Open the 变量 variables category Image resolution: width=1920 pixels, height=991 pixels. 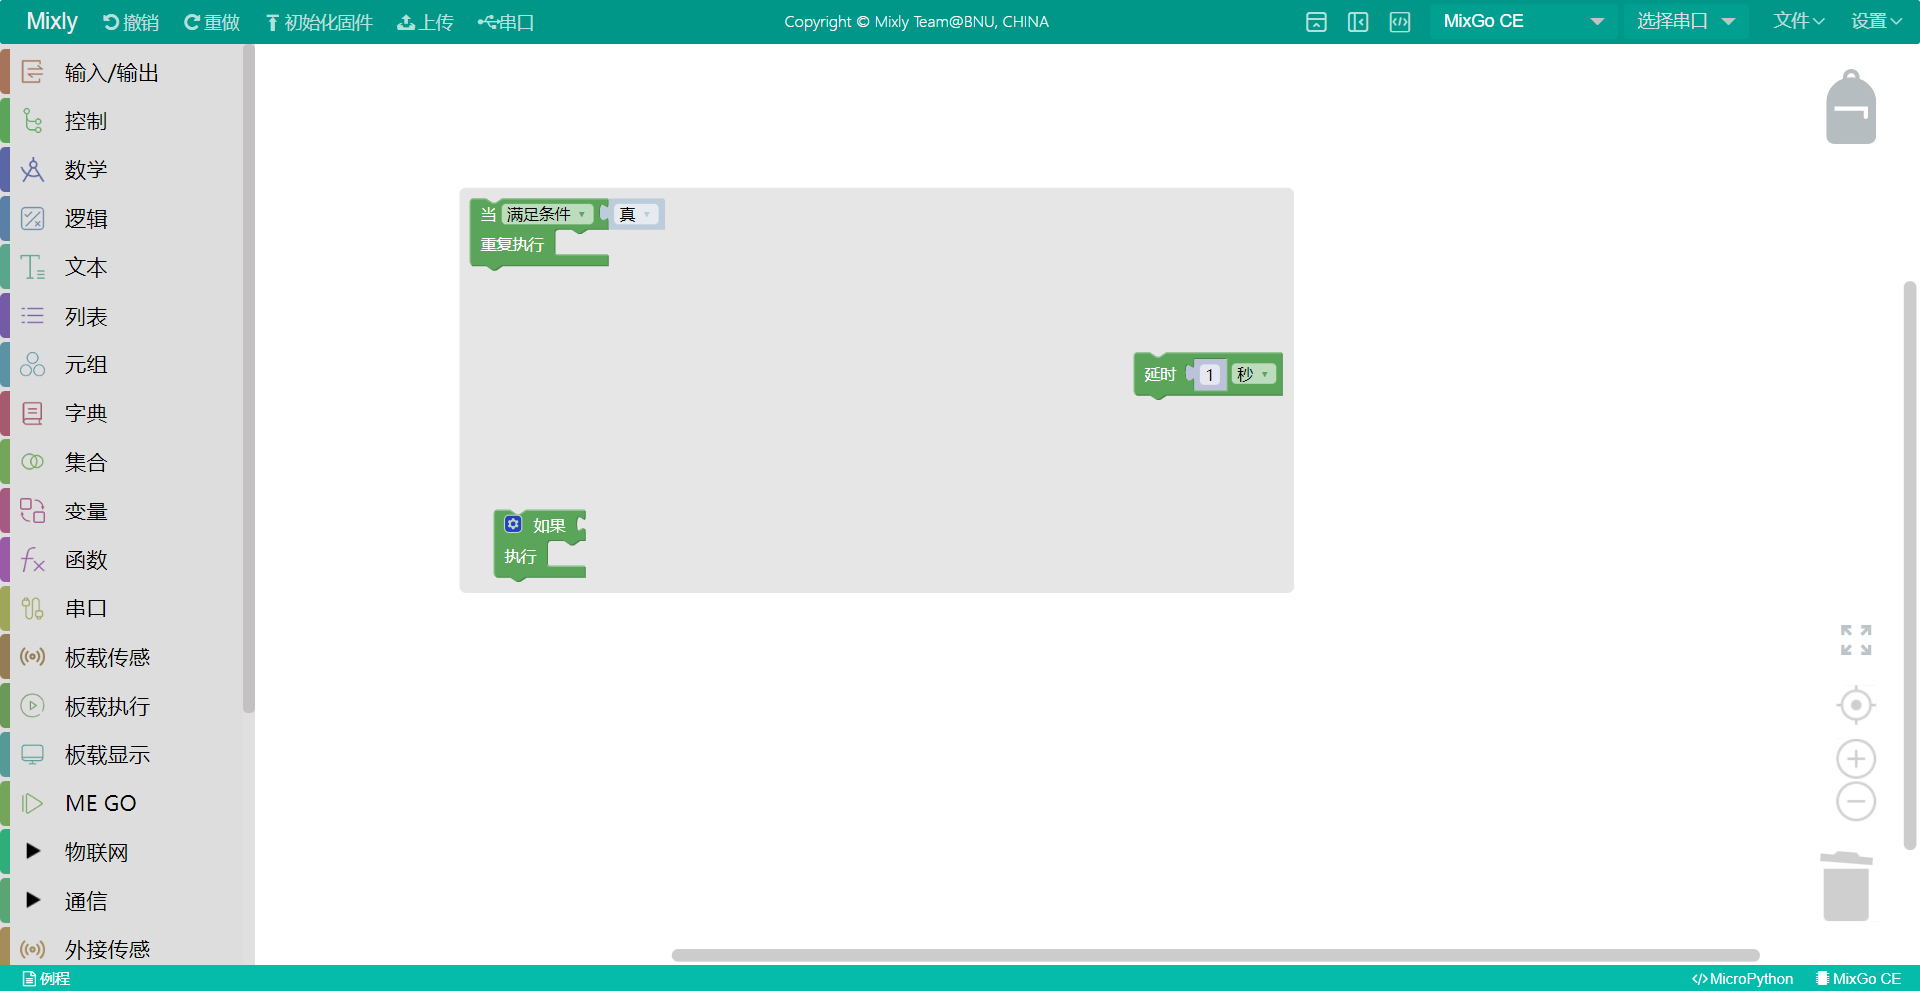85,511
